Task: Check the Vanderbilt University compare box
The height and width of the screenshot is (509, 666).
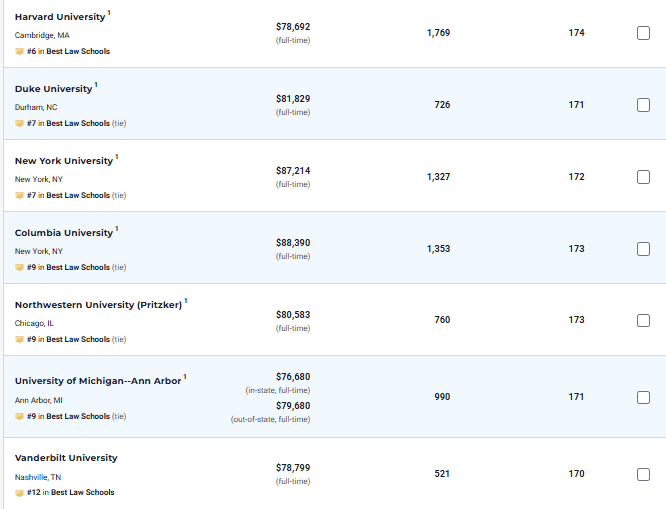Action: click(644, 474)
